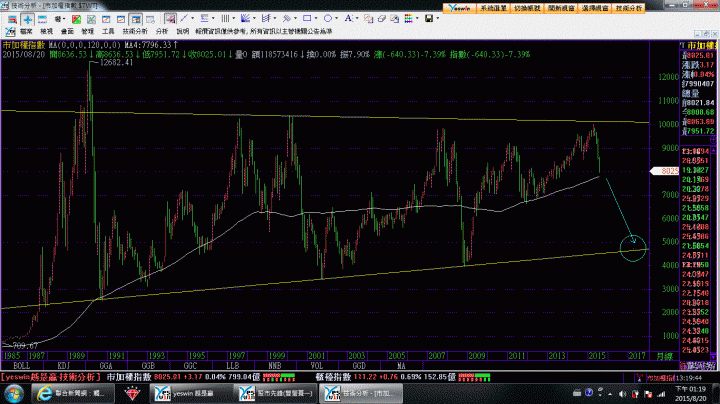The image size is (720, 404).
Task: Select the trend line drawing tool
Action: click(x=184, y=19)
